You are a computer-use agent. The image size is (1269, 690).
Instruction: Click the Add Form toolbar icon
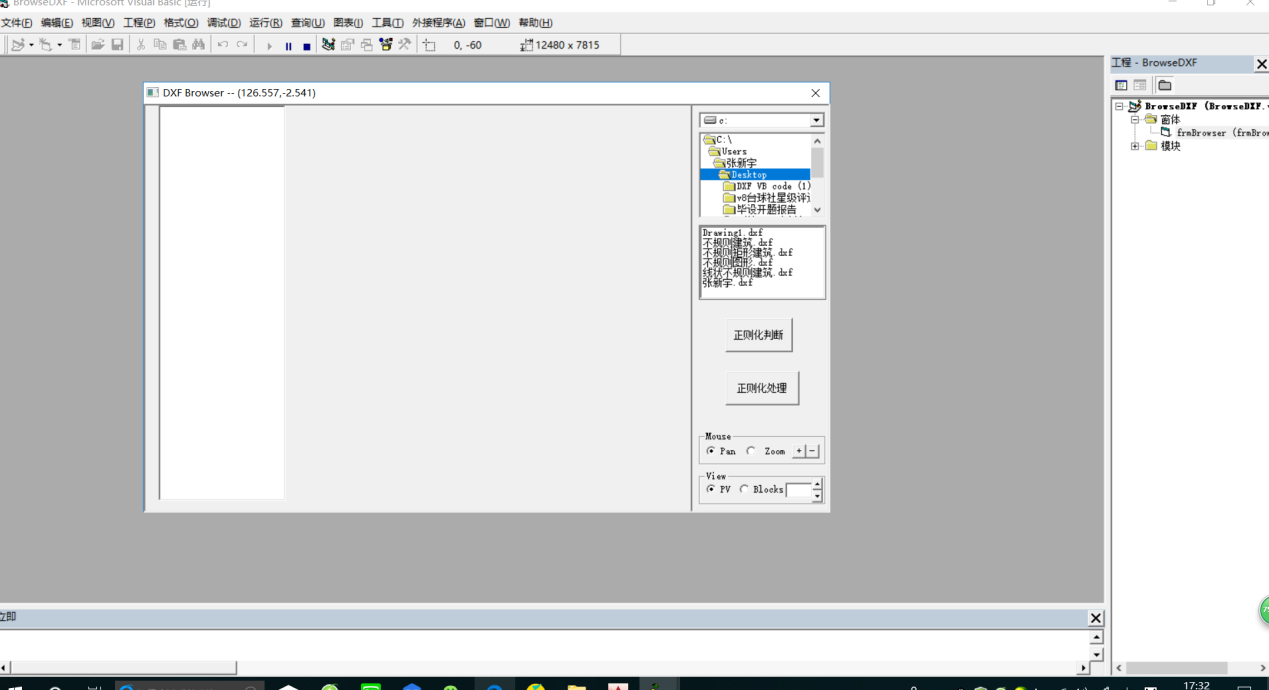[45, 45]
